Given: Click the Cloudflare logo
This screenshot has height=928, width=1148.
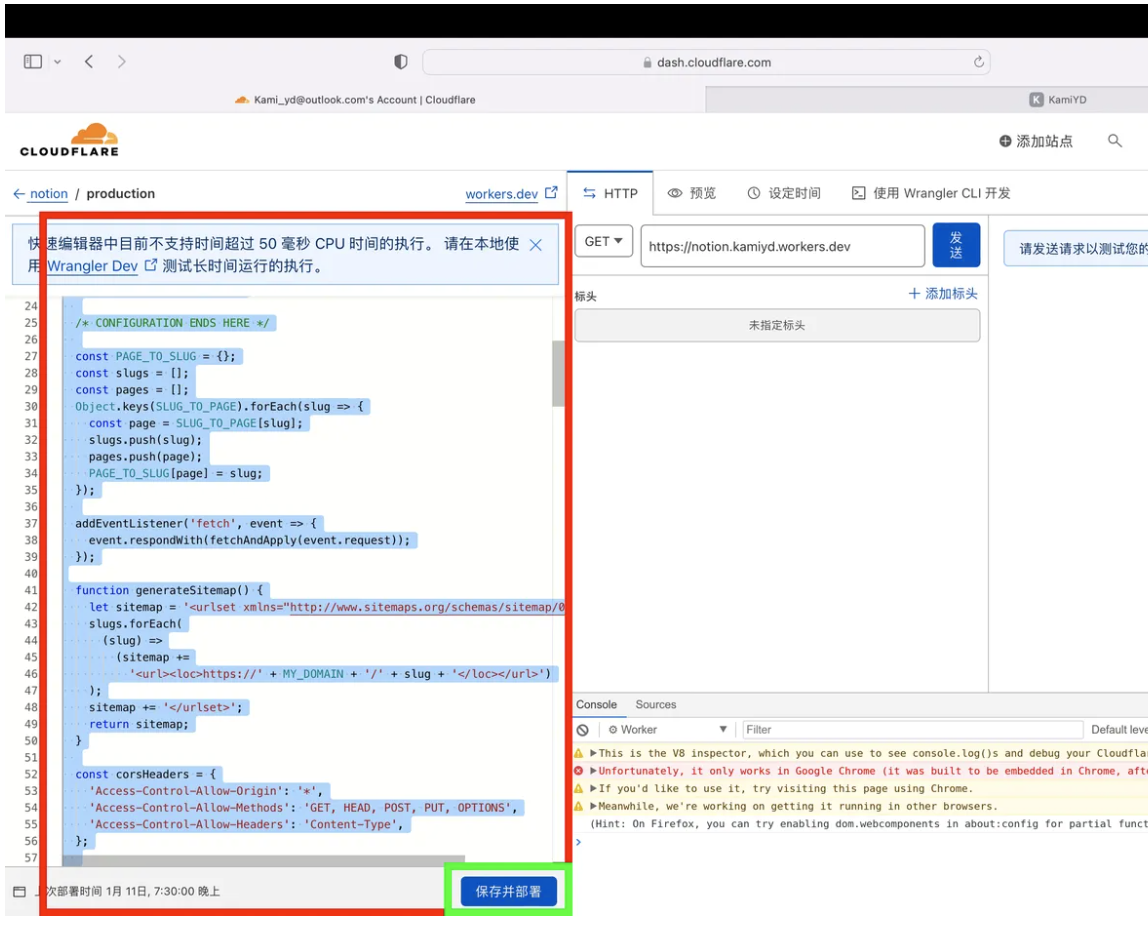Looking at the screenshot, I should pyautogui.click(x=69, y=140).
